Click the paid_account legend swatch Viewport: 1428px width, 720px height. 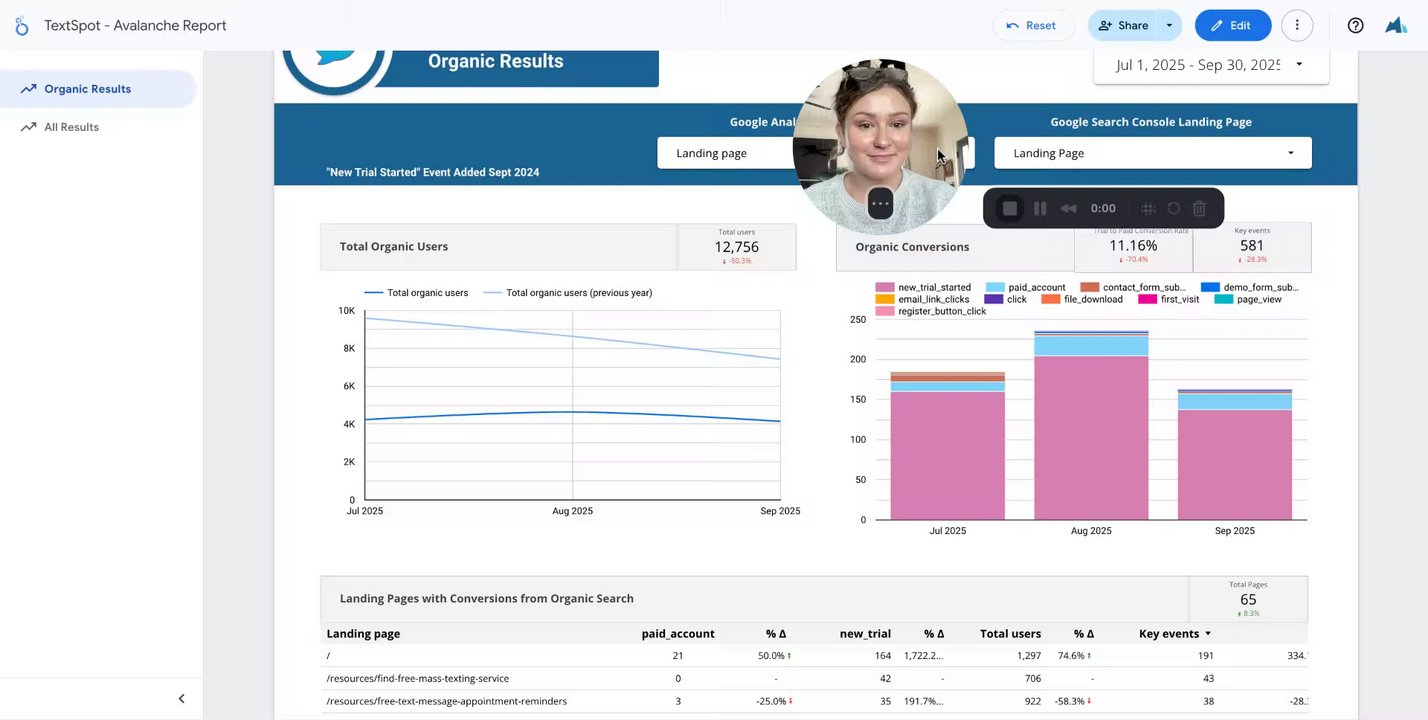click(994, 288)
